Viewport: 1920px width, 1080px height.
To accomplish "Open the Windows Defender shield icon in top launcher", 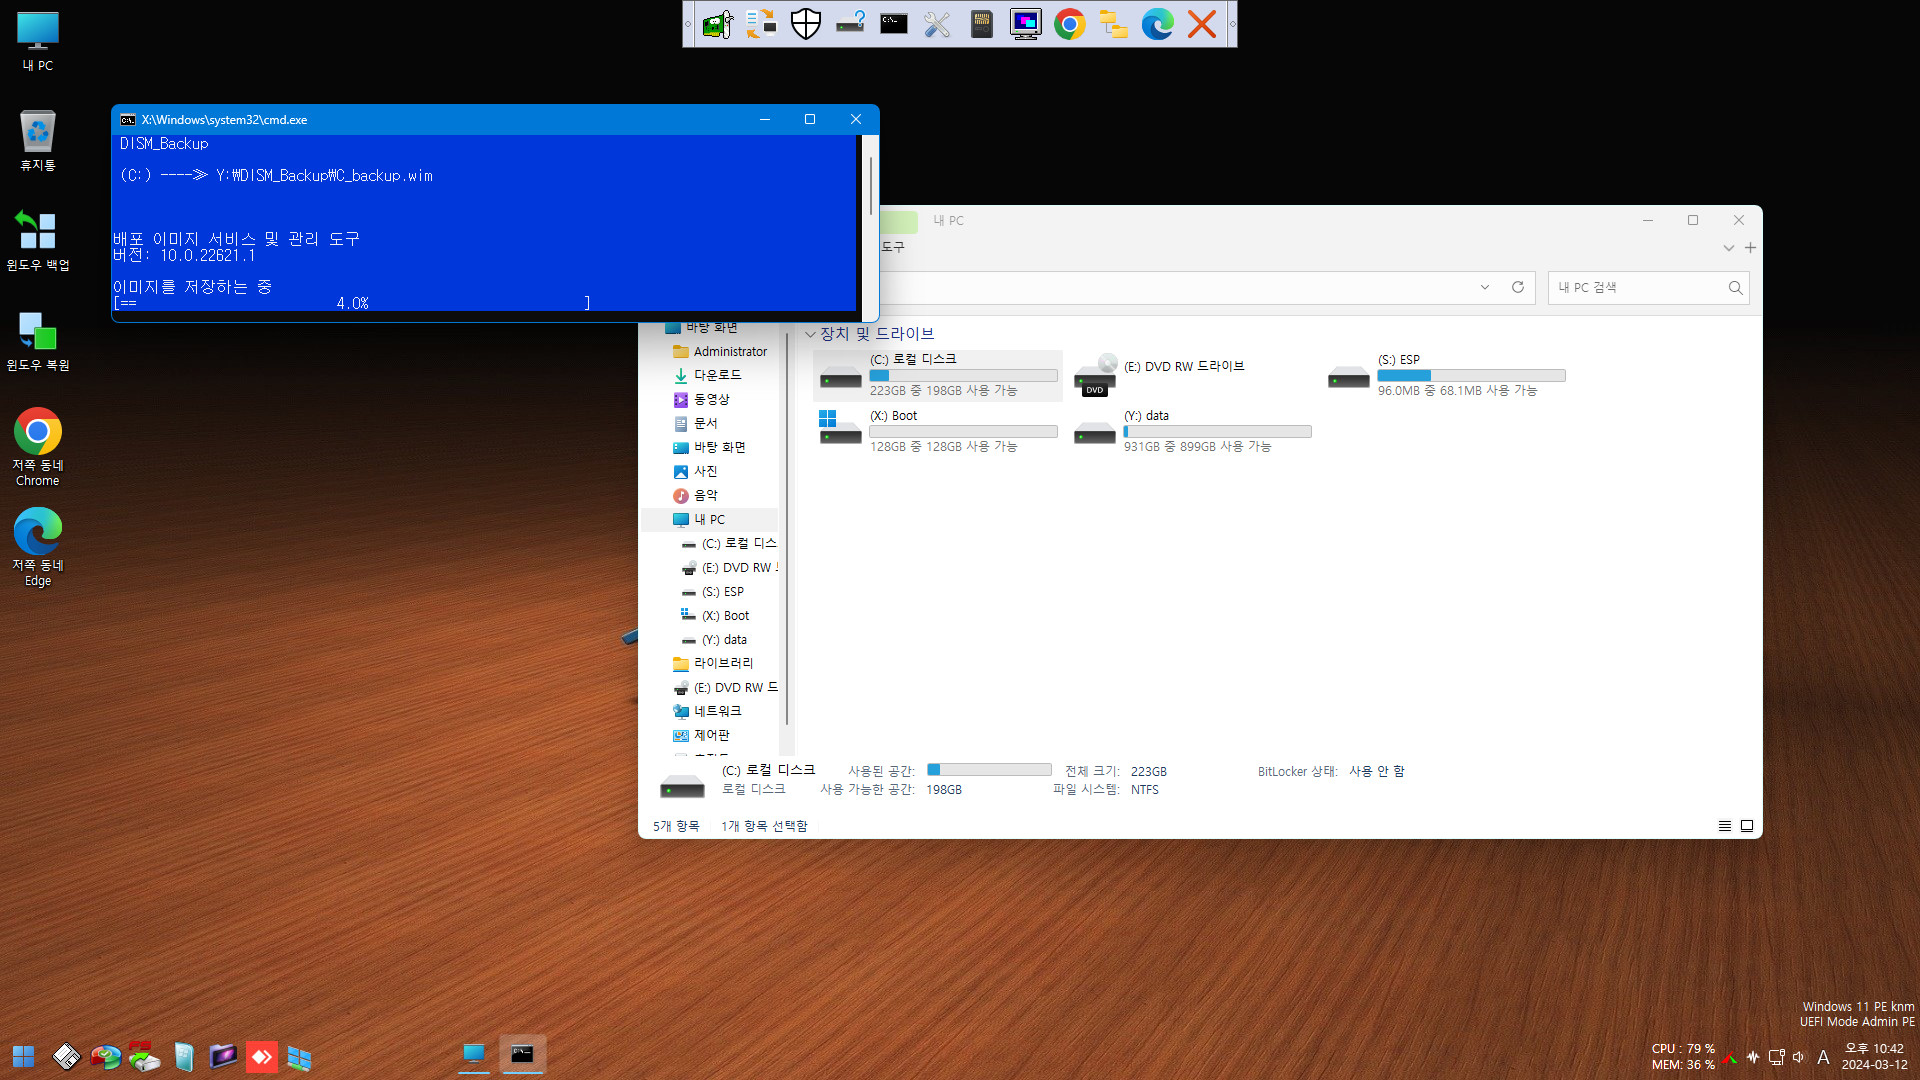I will [806, 24].
